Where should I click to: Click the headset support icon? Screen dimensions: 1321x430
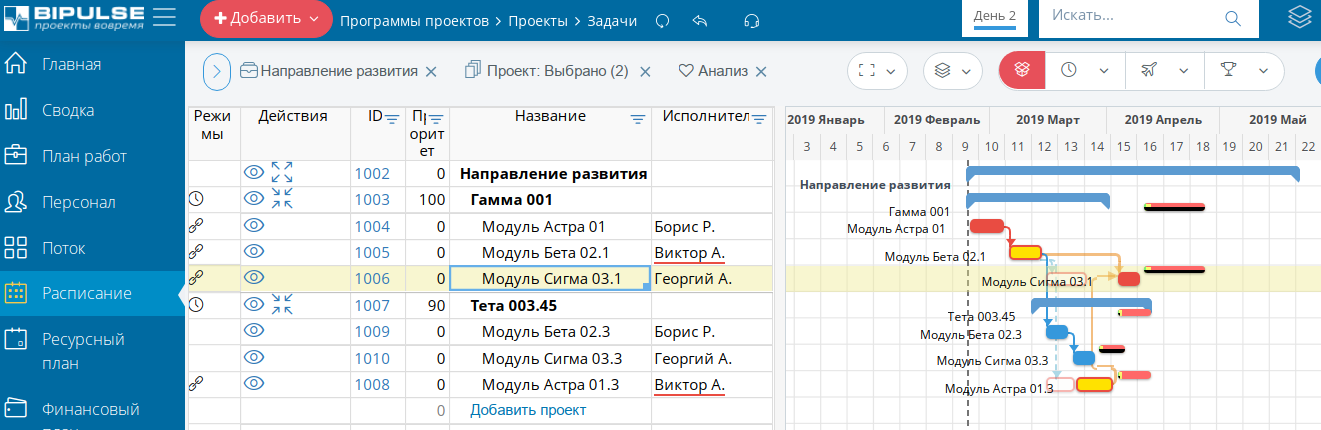click(x=752, y=20)
